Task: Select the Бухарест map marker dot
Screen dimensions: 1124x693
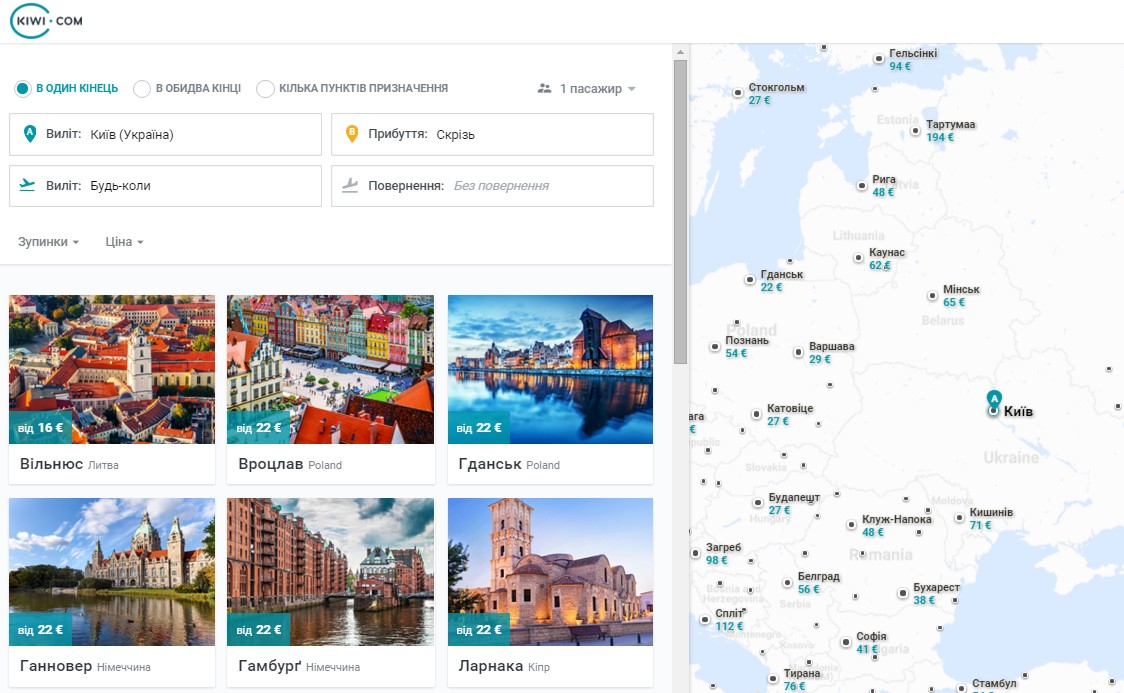Action: (902, 593)
